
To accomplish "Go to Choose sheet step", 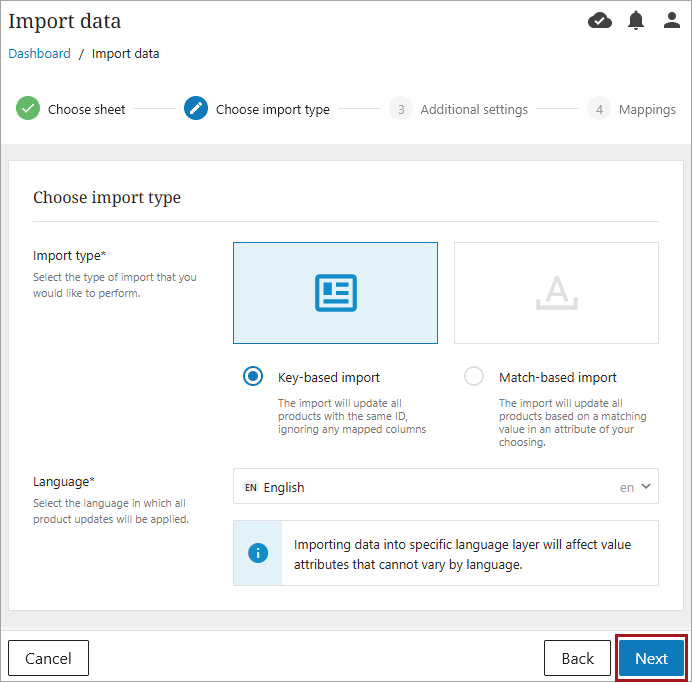I will [x=87, y=109].
